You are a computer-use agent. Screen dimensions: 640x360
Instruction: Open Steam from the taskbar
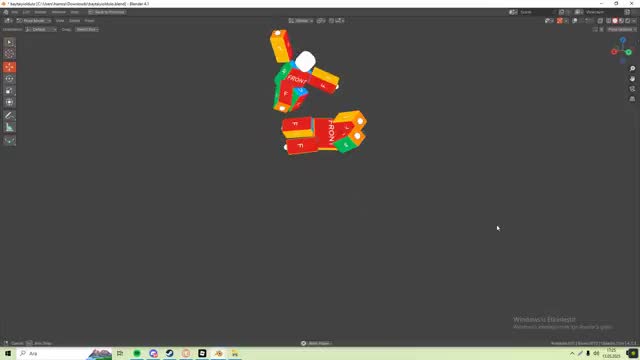point(169,353)
